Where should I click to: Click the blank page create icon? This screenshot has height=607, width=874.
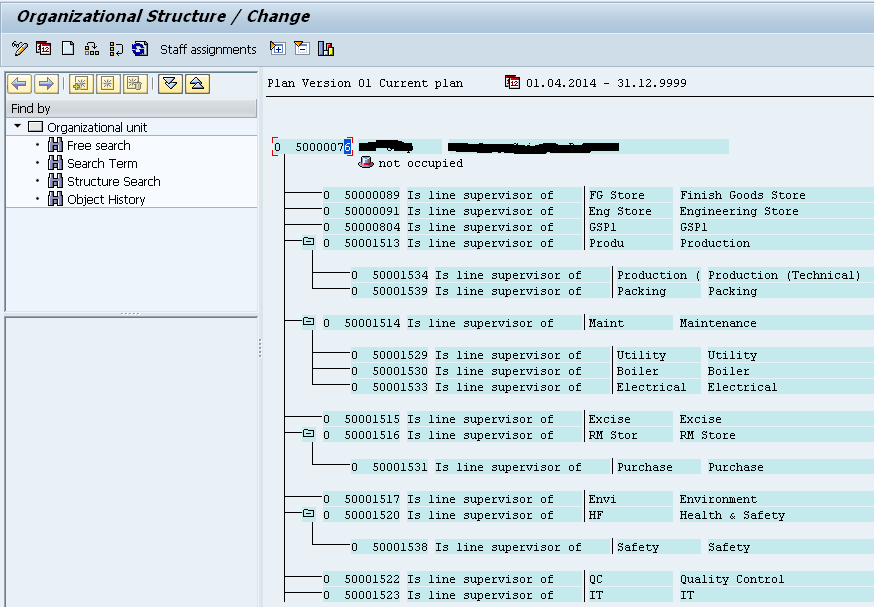[x=68, y=49]
